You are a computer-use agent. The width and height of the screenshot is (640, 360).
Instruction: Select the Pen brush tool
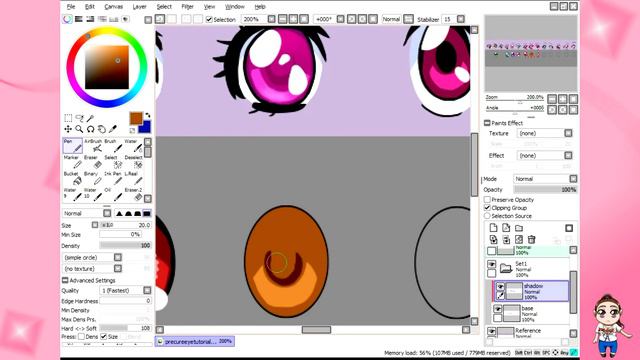73,146
